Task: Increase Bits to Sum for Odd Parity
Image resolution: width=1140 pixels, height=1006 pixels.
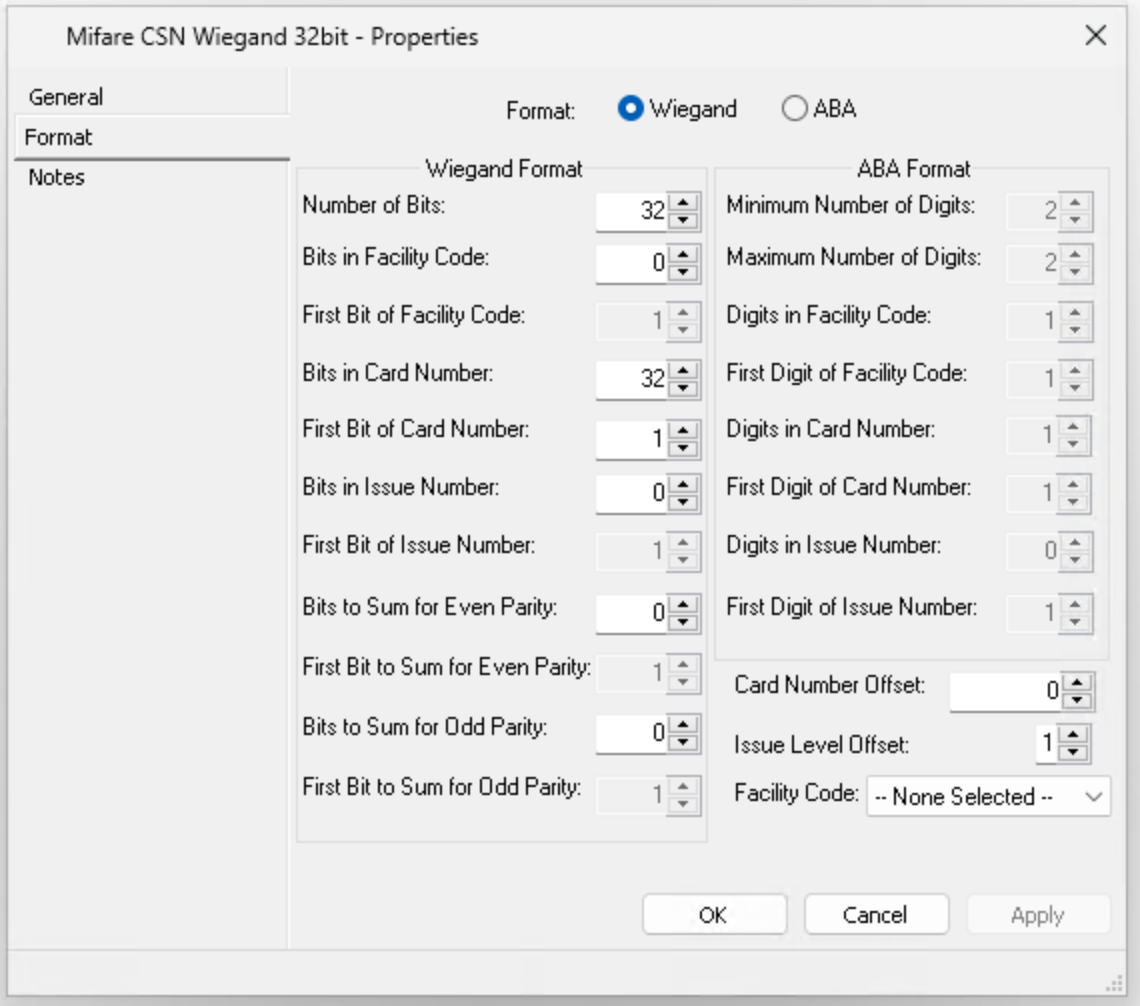Action: tap(683, 724)
